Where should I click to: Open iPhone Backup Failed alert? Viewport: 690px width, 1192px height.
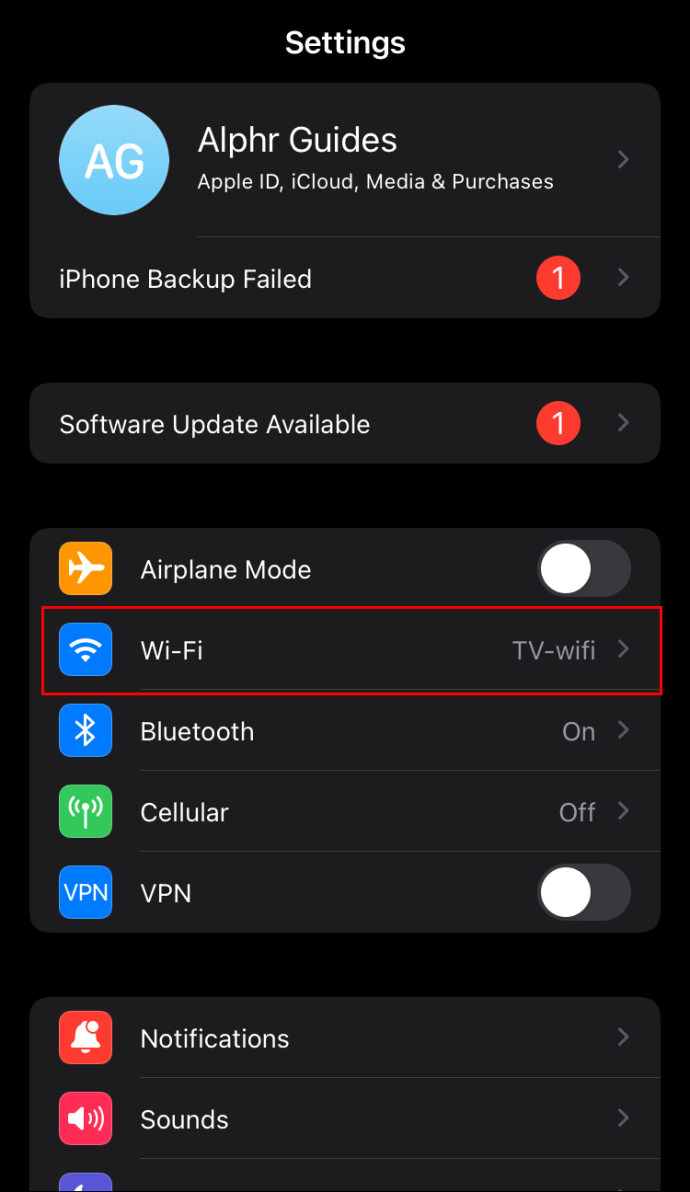point(345,277)
